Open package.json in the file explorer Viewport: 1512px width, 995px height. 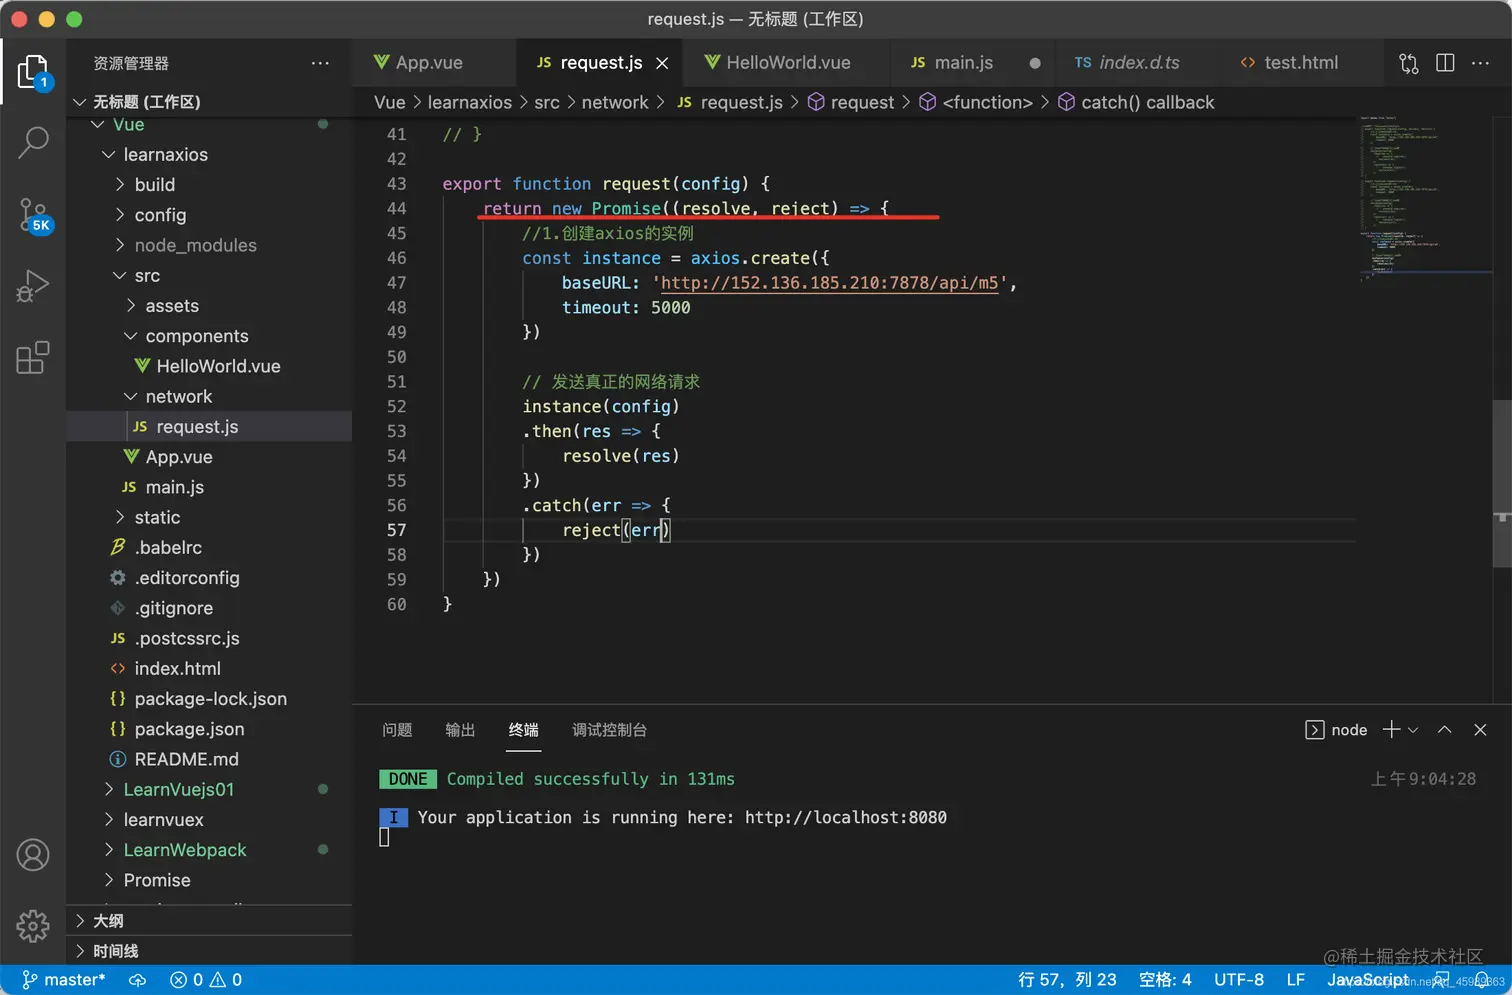(189, 729)
